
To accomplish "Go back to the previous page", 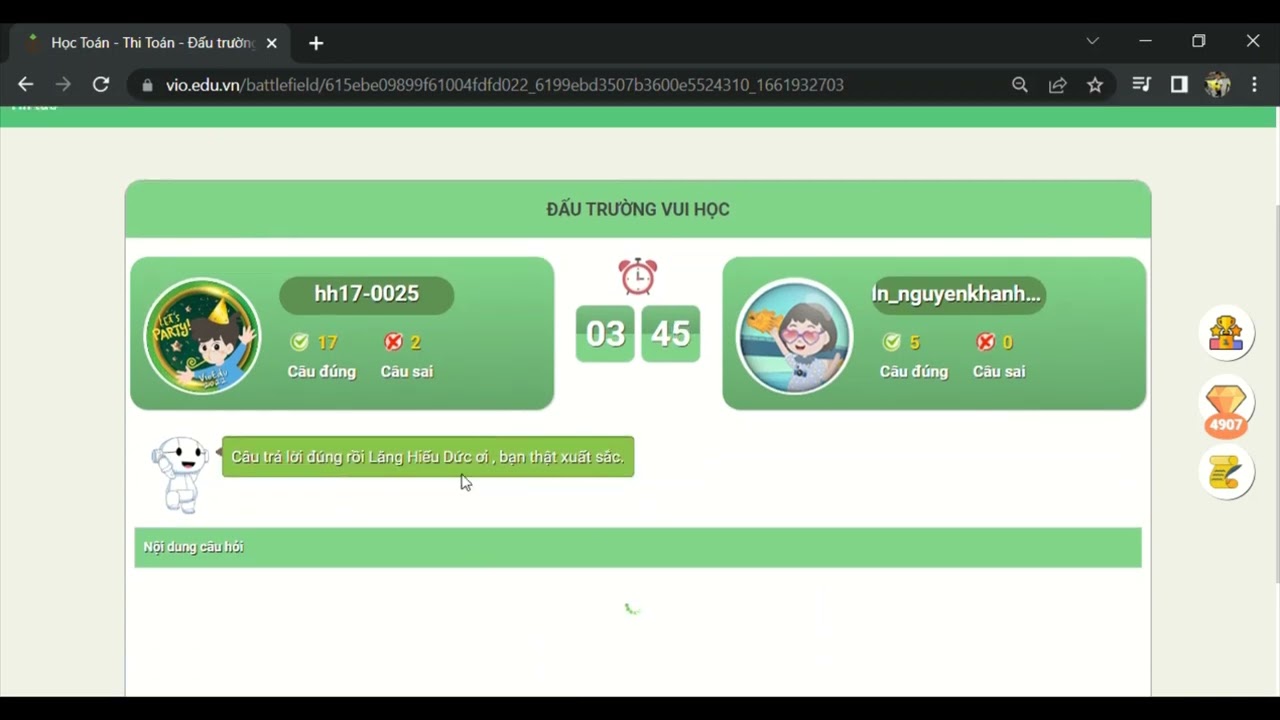I will pos(26,85).
